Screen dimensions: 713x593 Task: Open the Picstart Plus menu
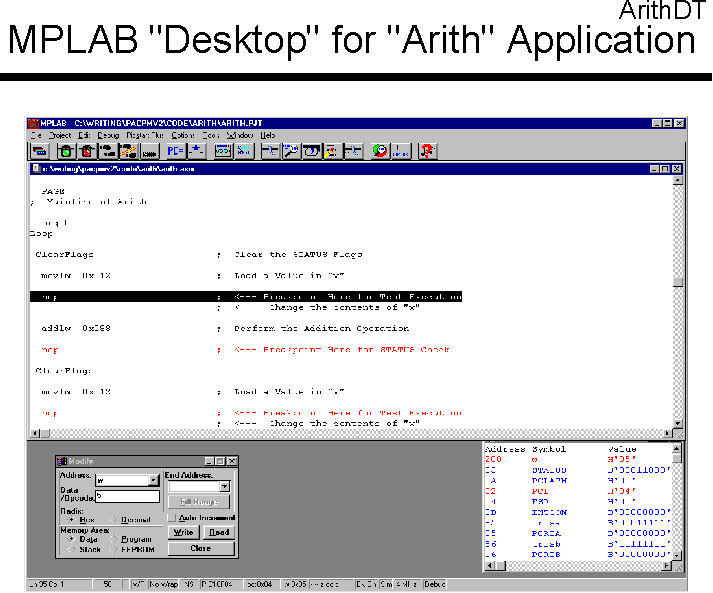[145, 135]
